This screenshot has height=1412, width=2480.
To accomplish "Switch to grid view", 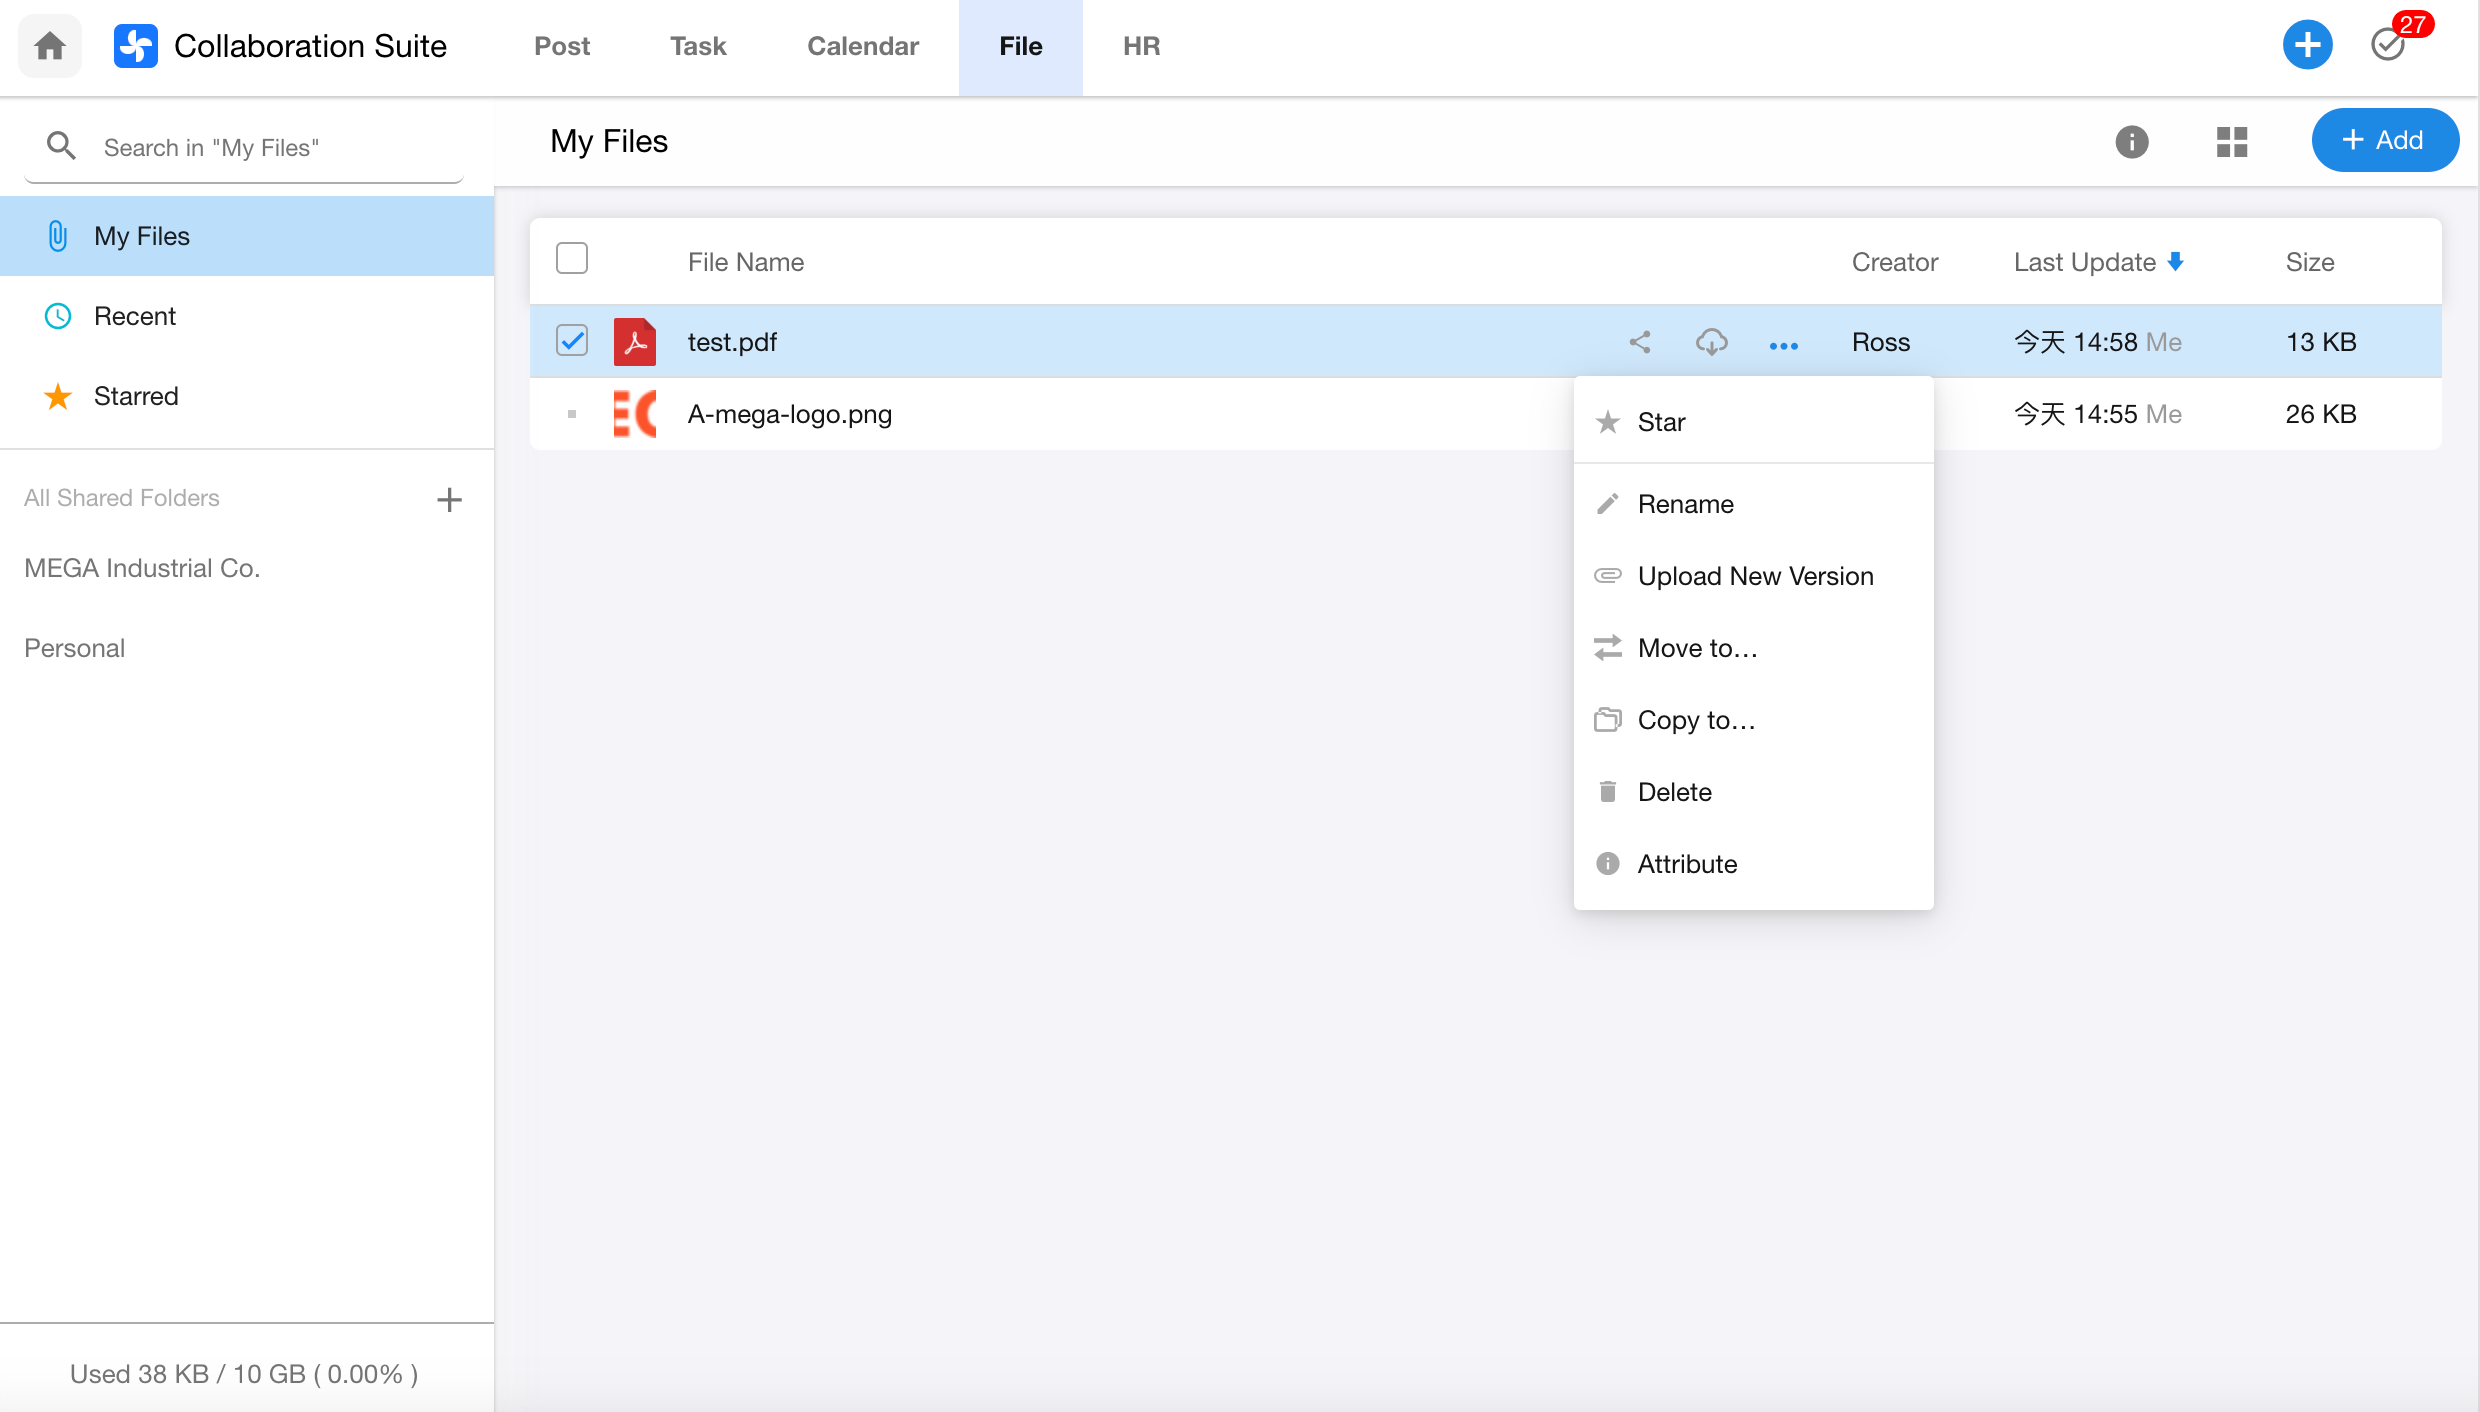I will (x=2231, y=141).
